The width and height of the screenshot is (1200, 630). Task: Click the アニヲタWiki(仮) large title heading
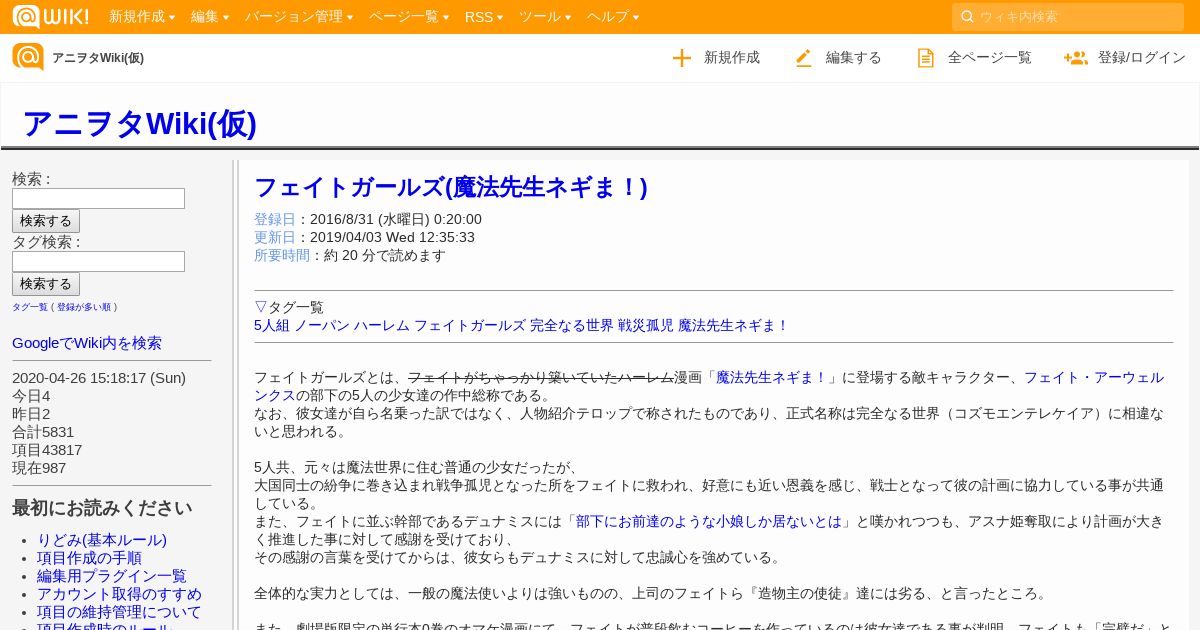[139, 123]
